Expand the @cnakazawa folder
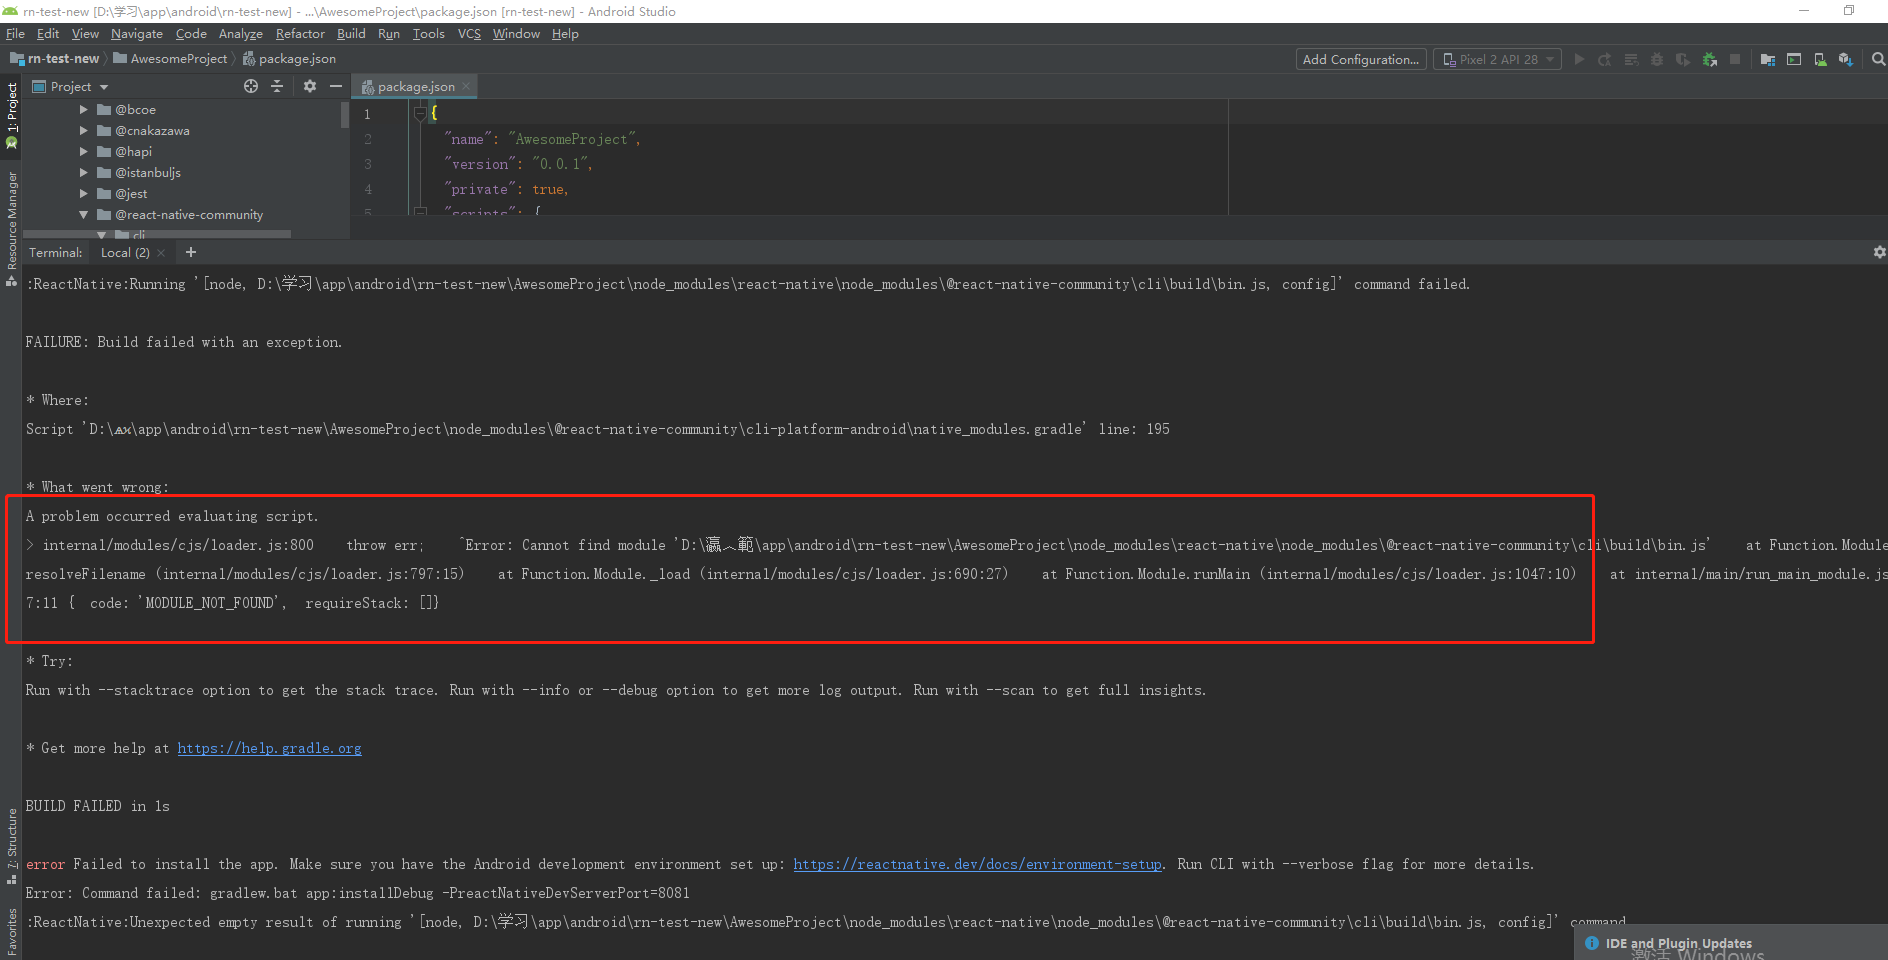The width and height of the screenshot is (1888, 960). 84,131
